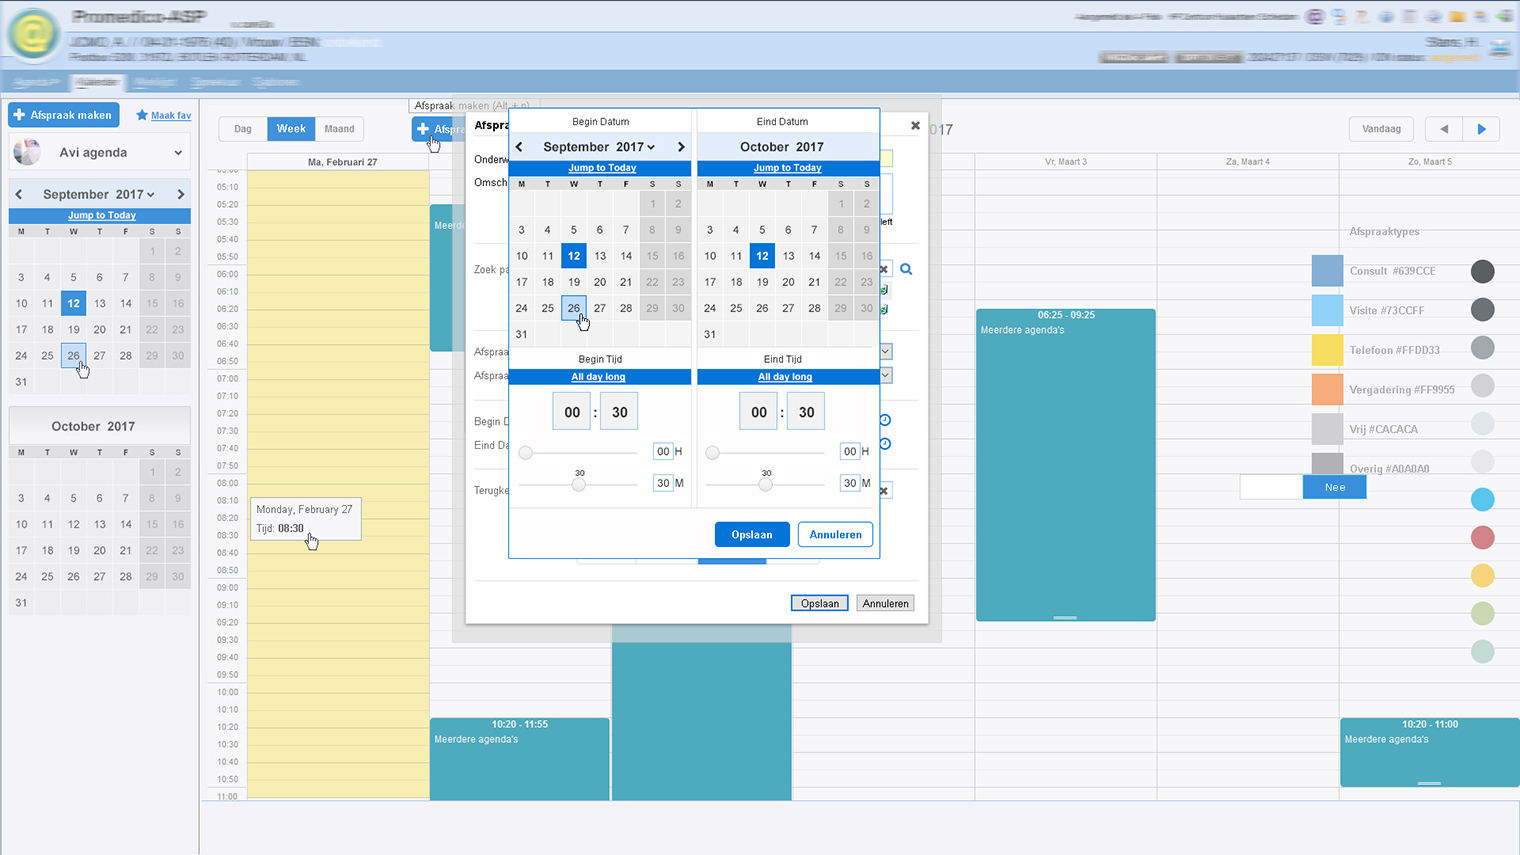Go to next month in Begin Datum picker

coord(681,147)
